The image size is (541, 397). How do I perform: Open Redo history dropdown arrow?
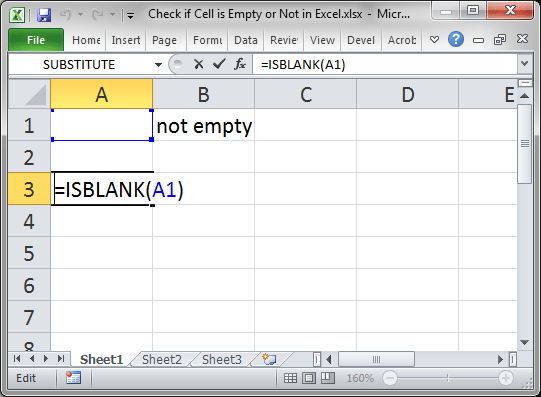click(112, 15)
